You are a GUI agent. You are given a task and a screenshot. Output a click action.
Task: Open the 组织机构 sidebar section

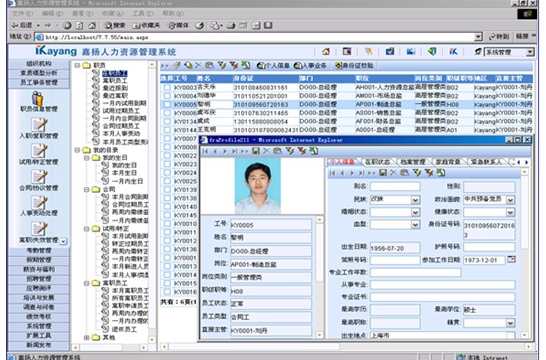[x=39, y=63]
